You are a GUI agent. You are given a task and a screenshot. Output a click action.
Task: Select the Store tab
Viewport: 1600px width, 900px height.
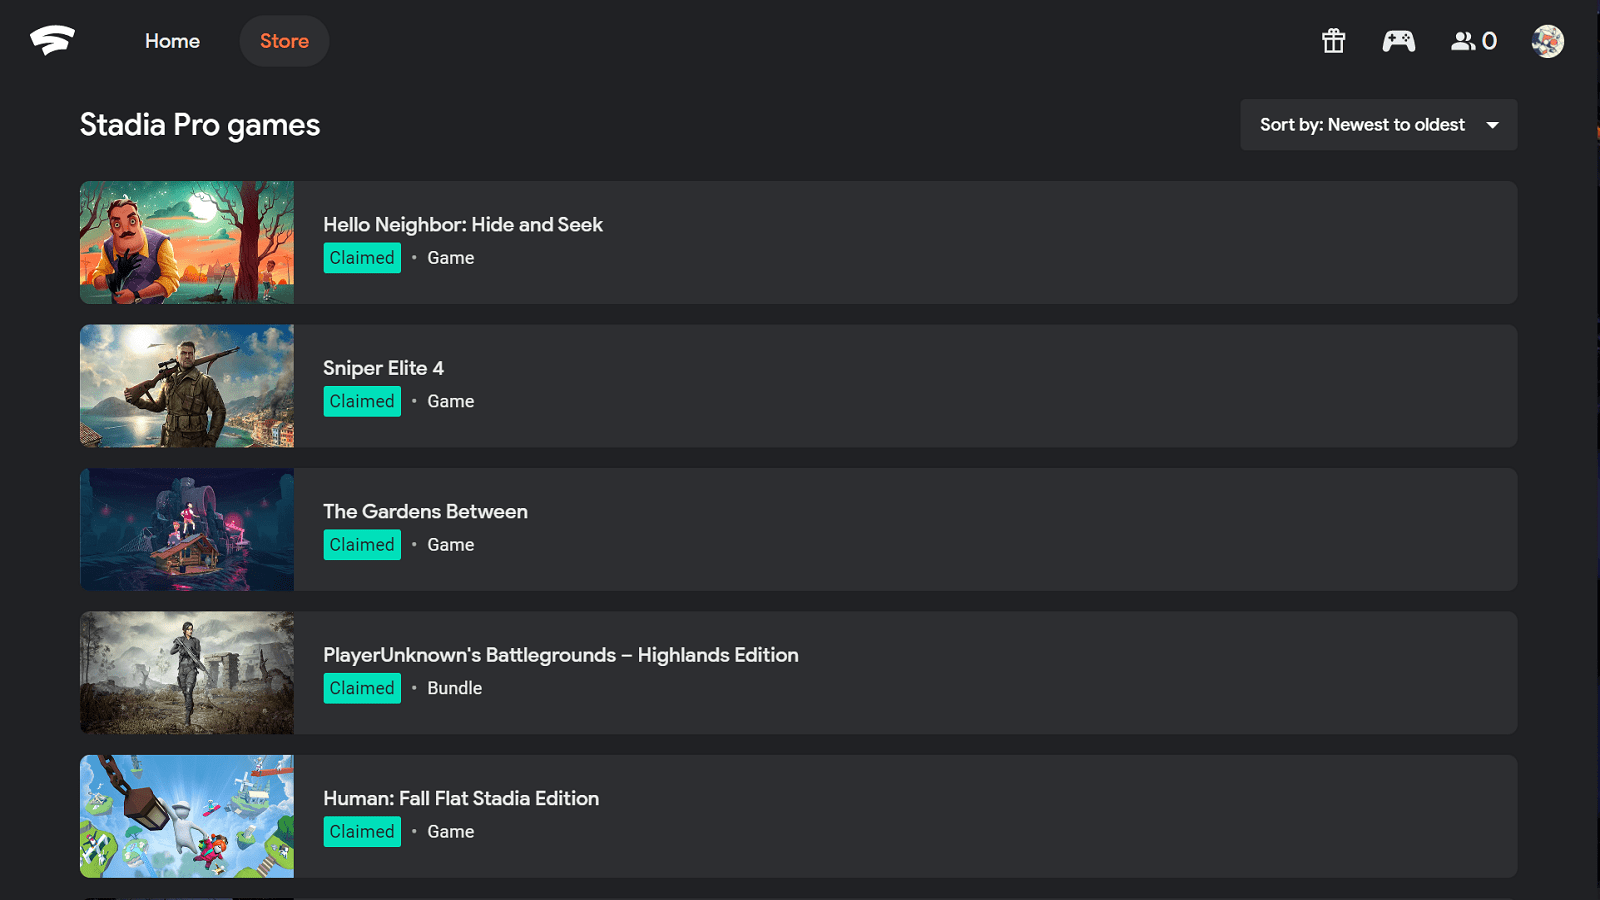[284, 41]
